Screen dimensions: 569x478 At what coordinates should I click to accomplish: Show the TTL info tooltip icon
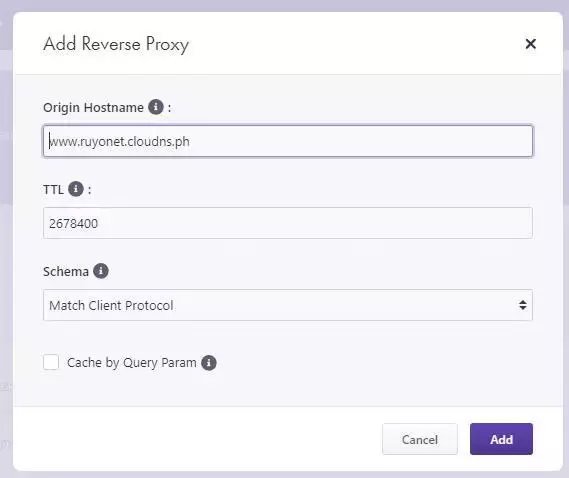(76, 189)
